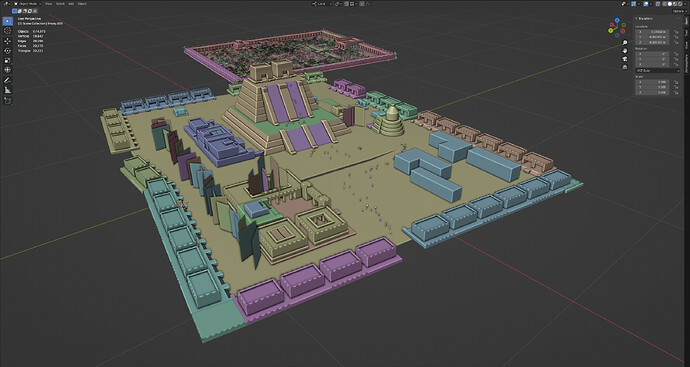Switch to rendered shading
Image resolution: width=690 pixels, height=367 pixels.
click(680, 4)
